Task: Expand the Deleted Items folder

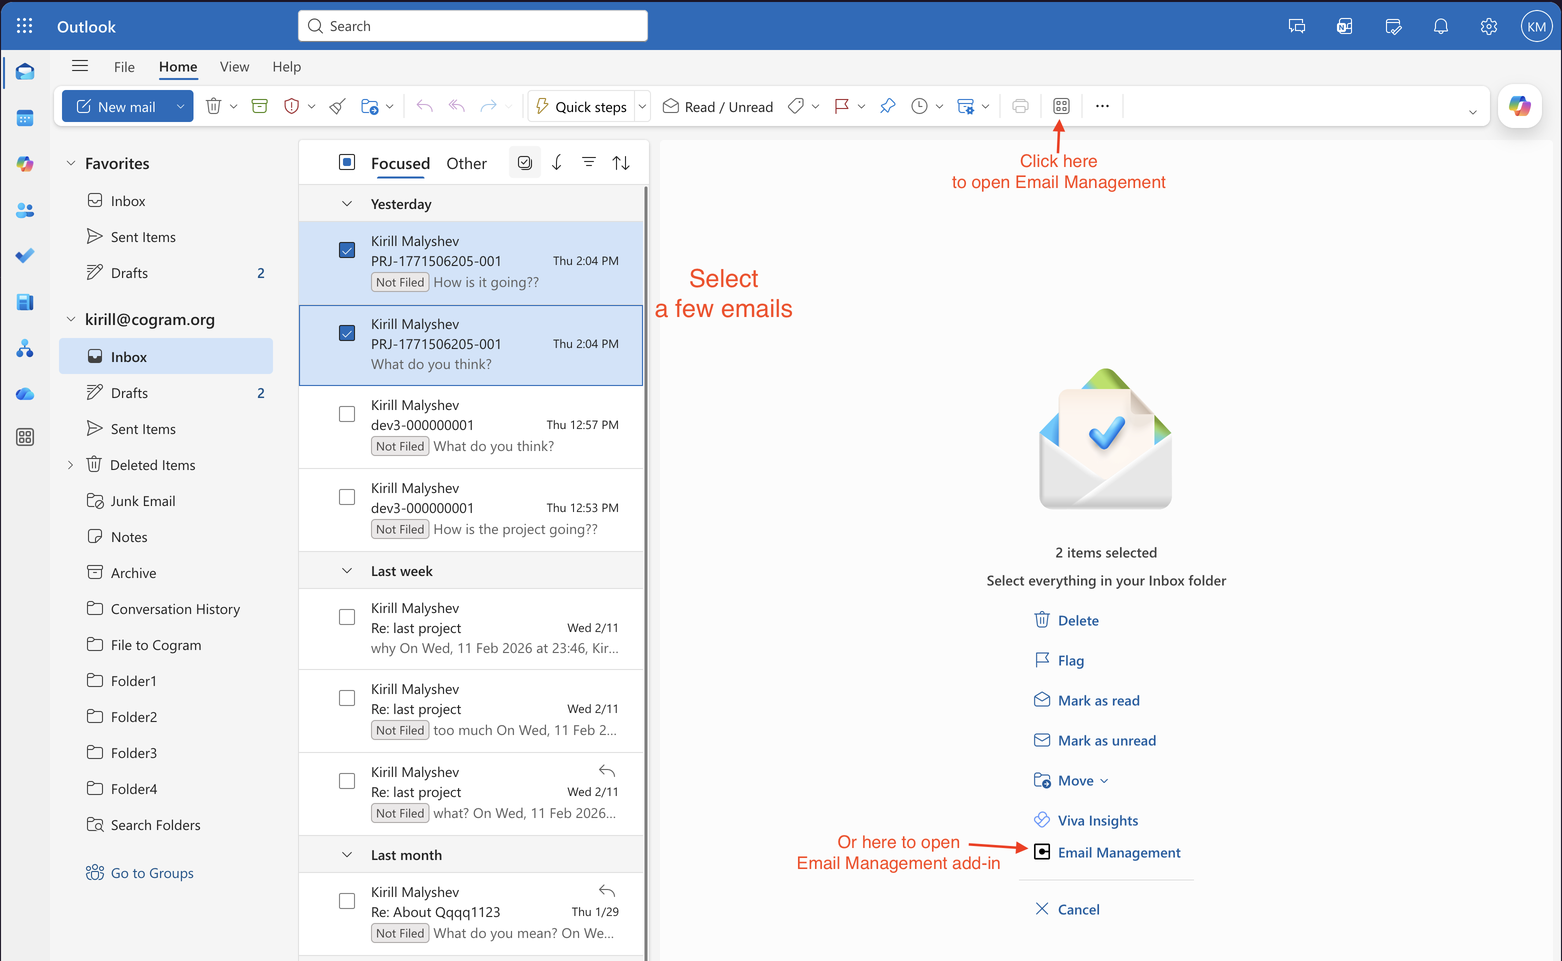Action: pyautogui.click(x=71, y=465)
